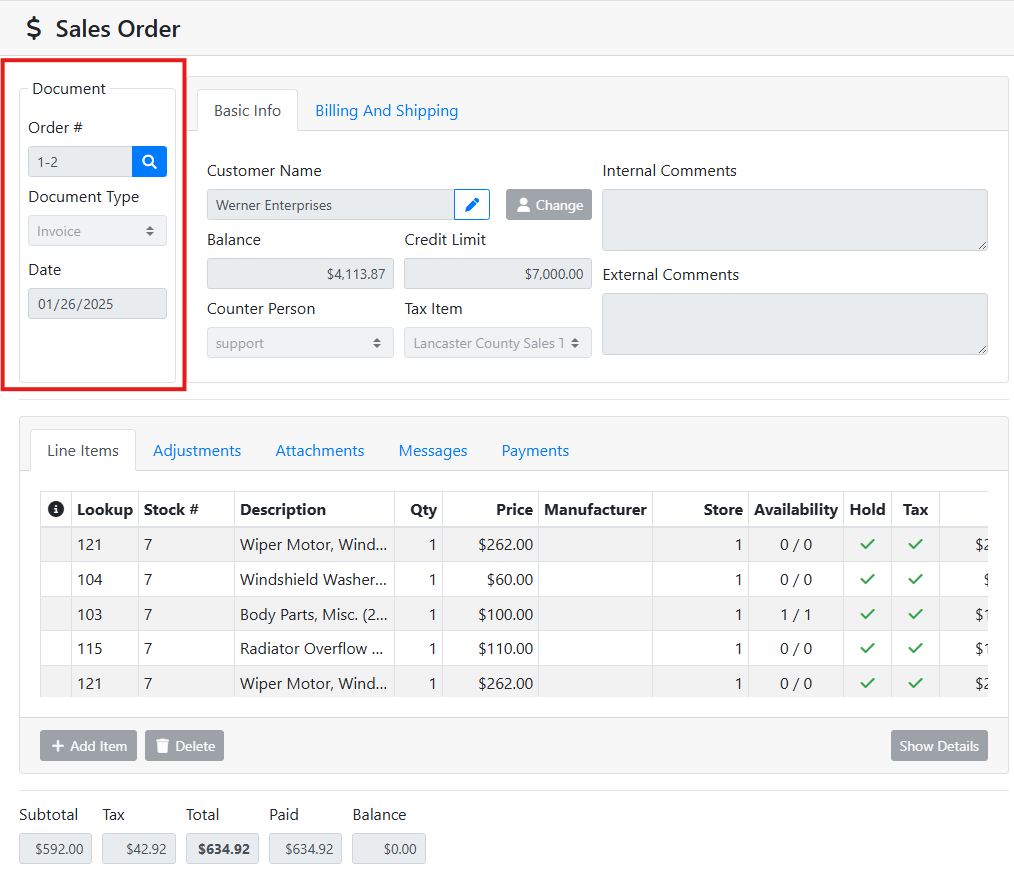Click the Order # search magnifier icon
Screen dimensions: 1014x888
[149, 162]
